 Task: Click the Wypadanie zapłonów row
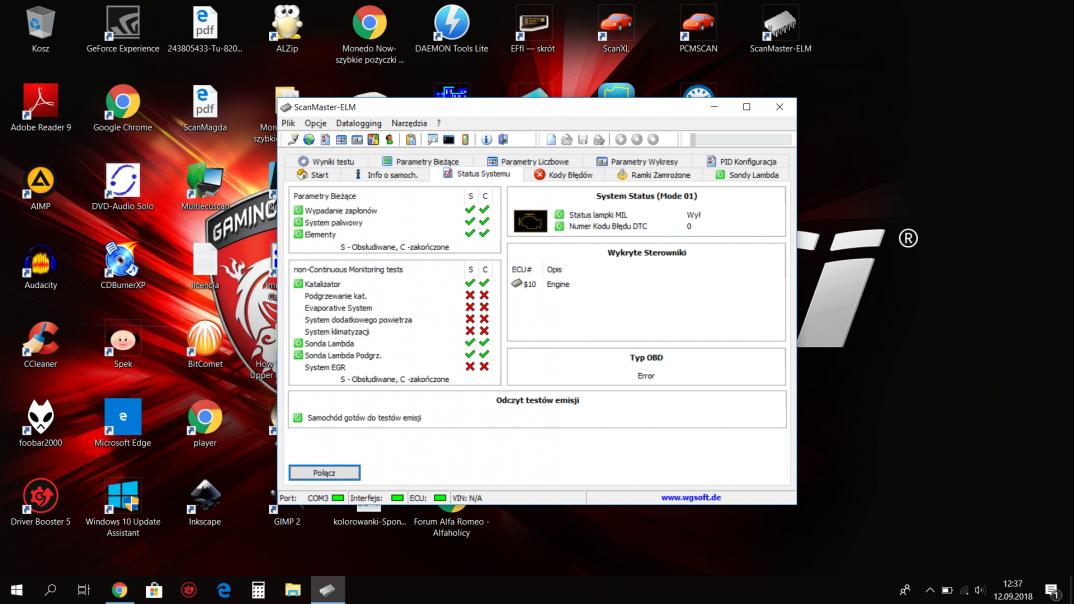[390, 210]
